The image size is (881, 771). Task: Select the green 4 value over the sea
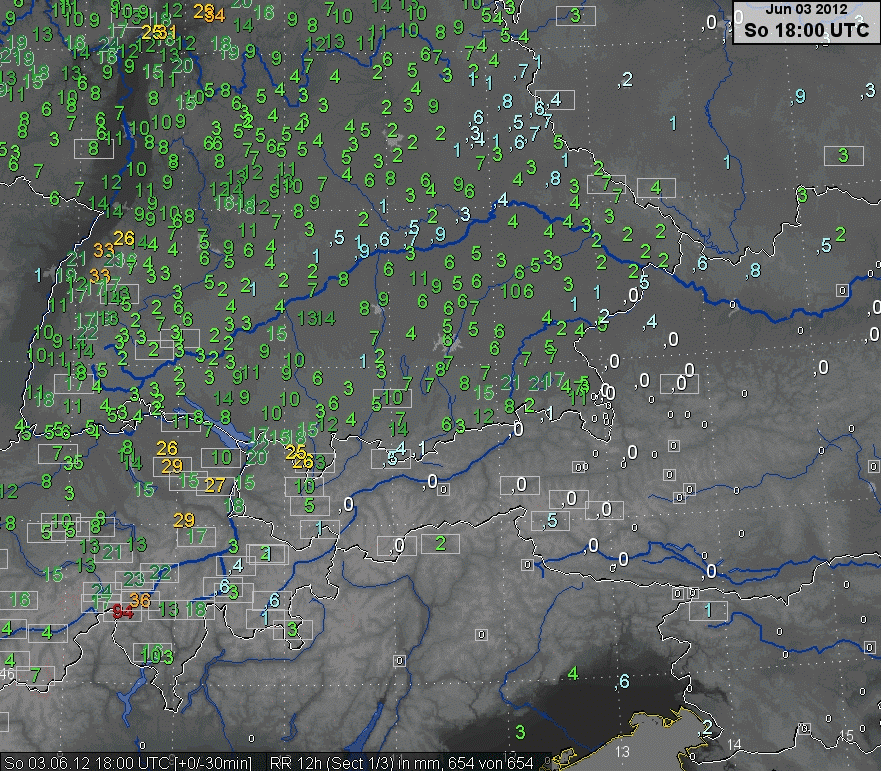point(572,674)
